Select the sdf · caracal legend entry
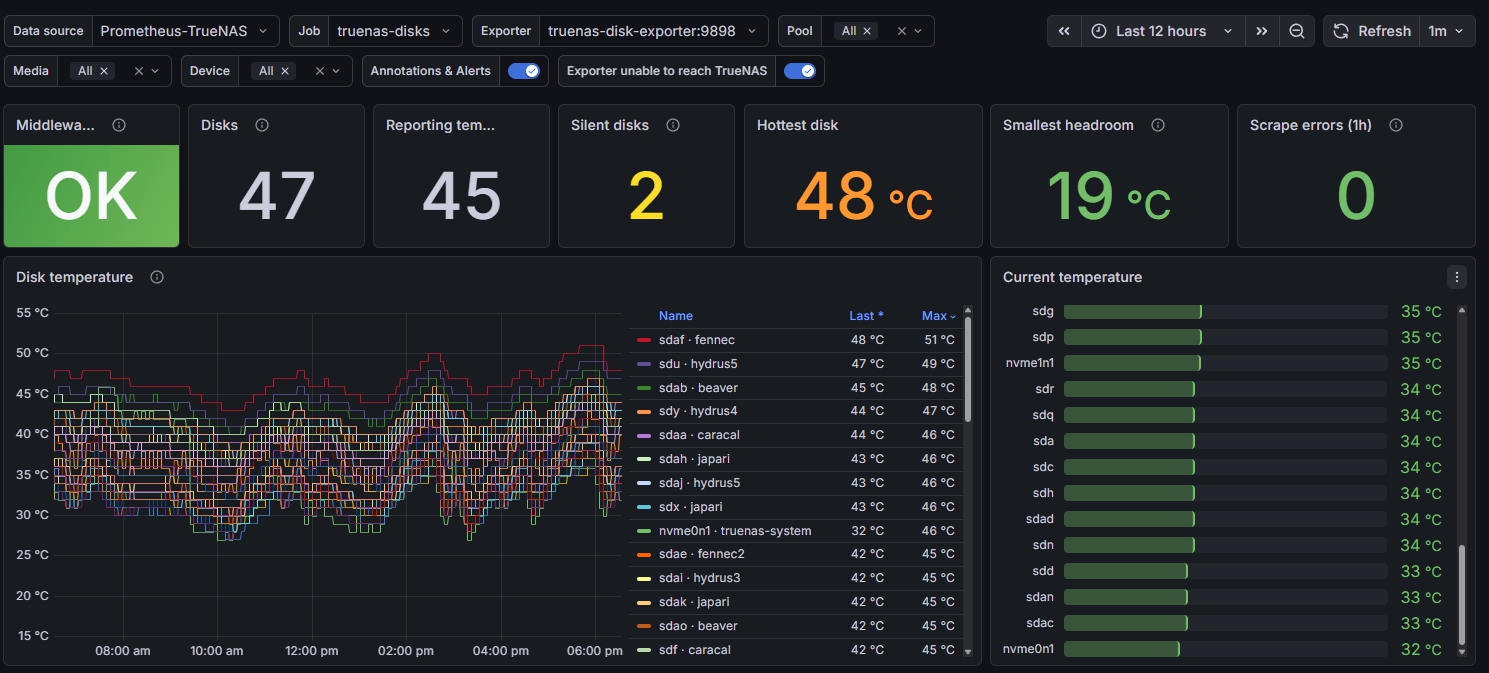Viewport: 1489px width, 673px height. pyautogui.click(x=694, y=650)
